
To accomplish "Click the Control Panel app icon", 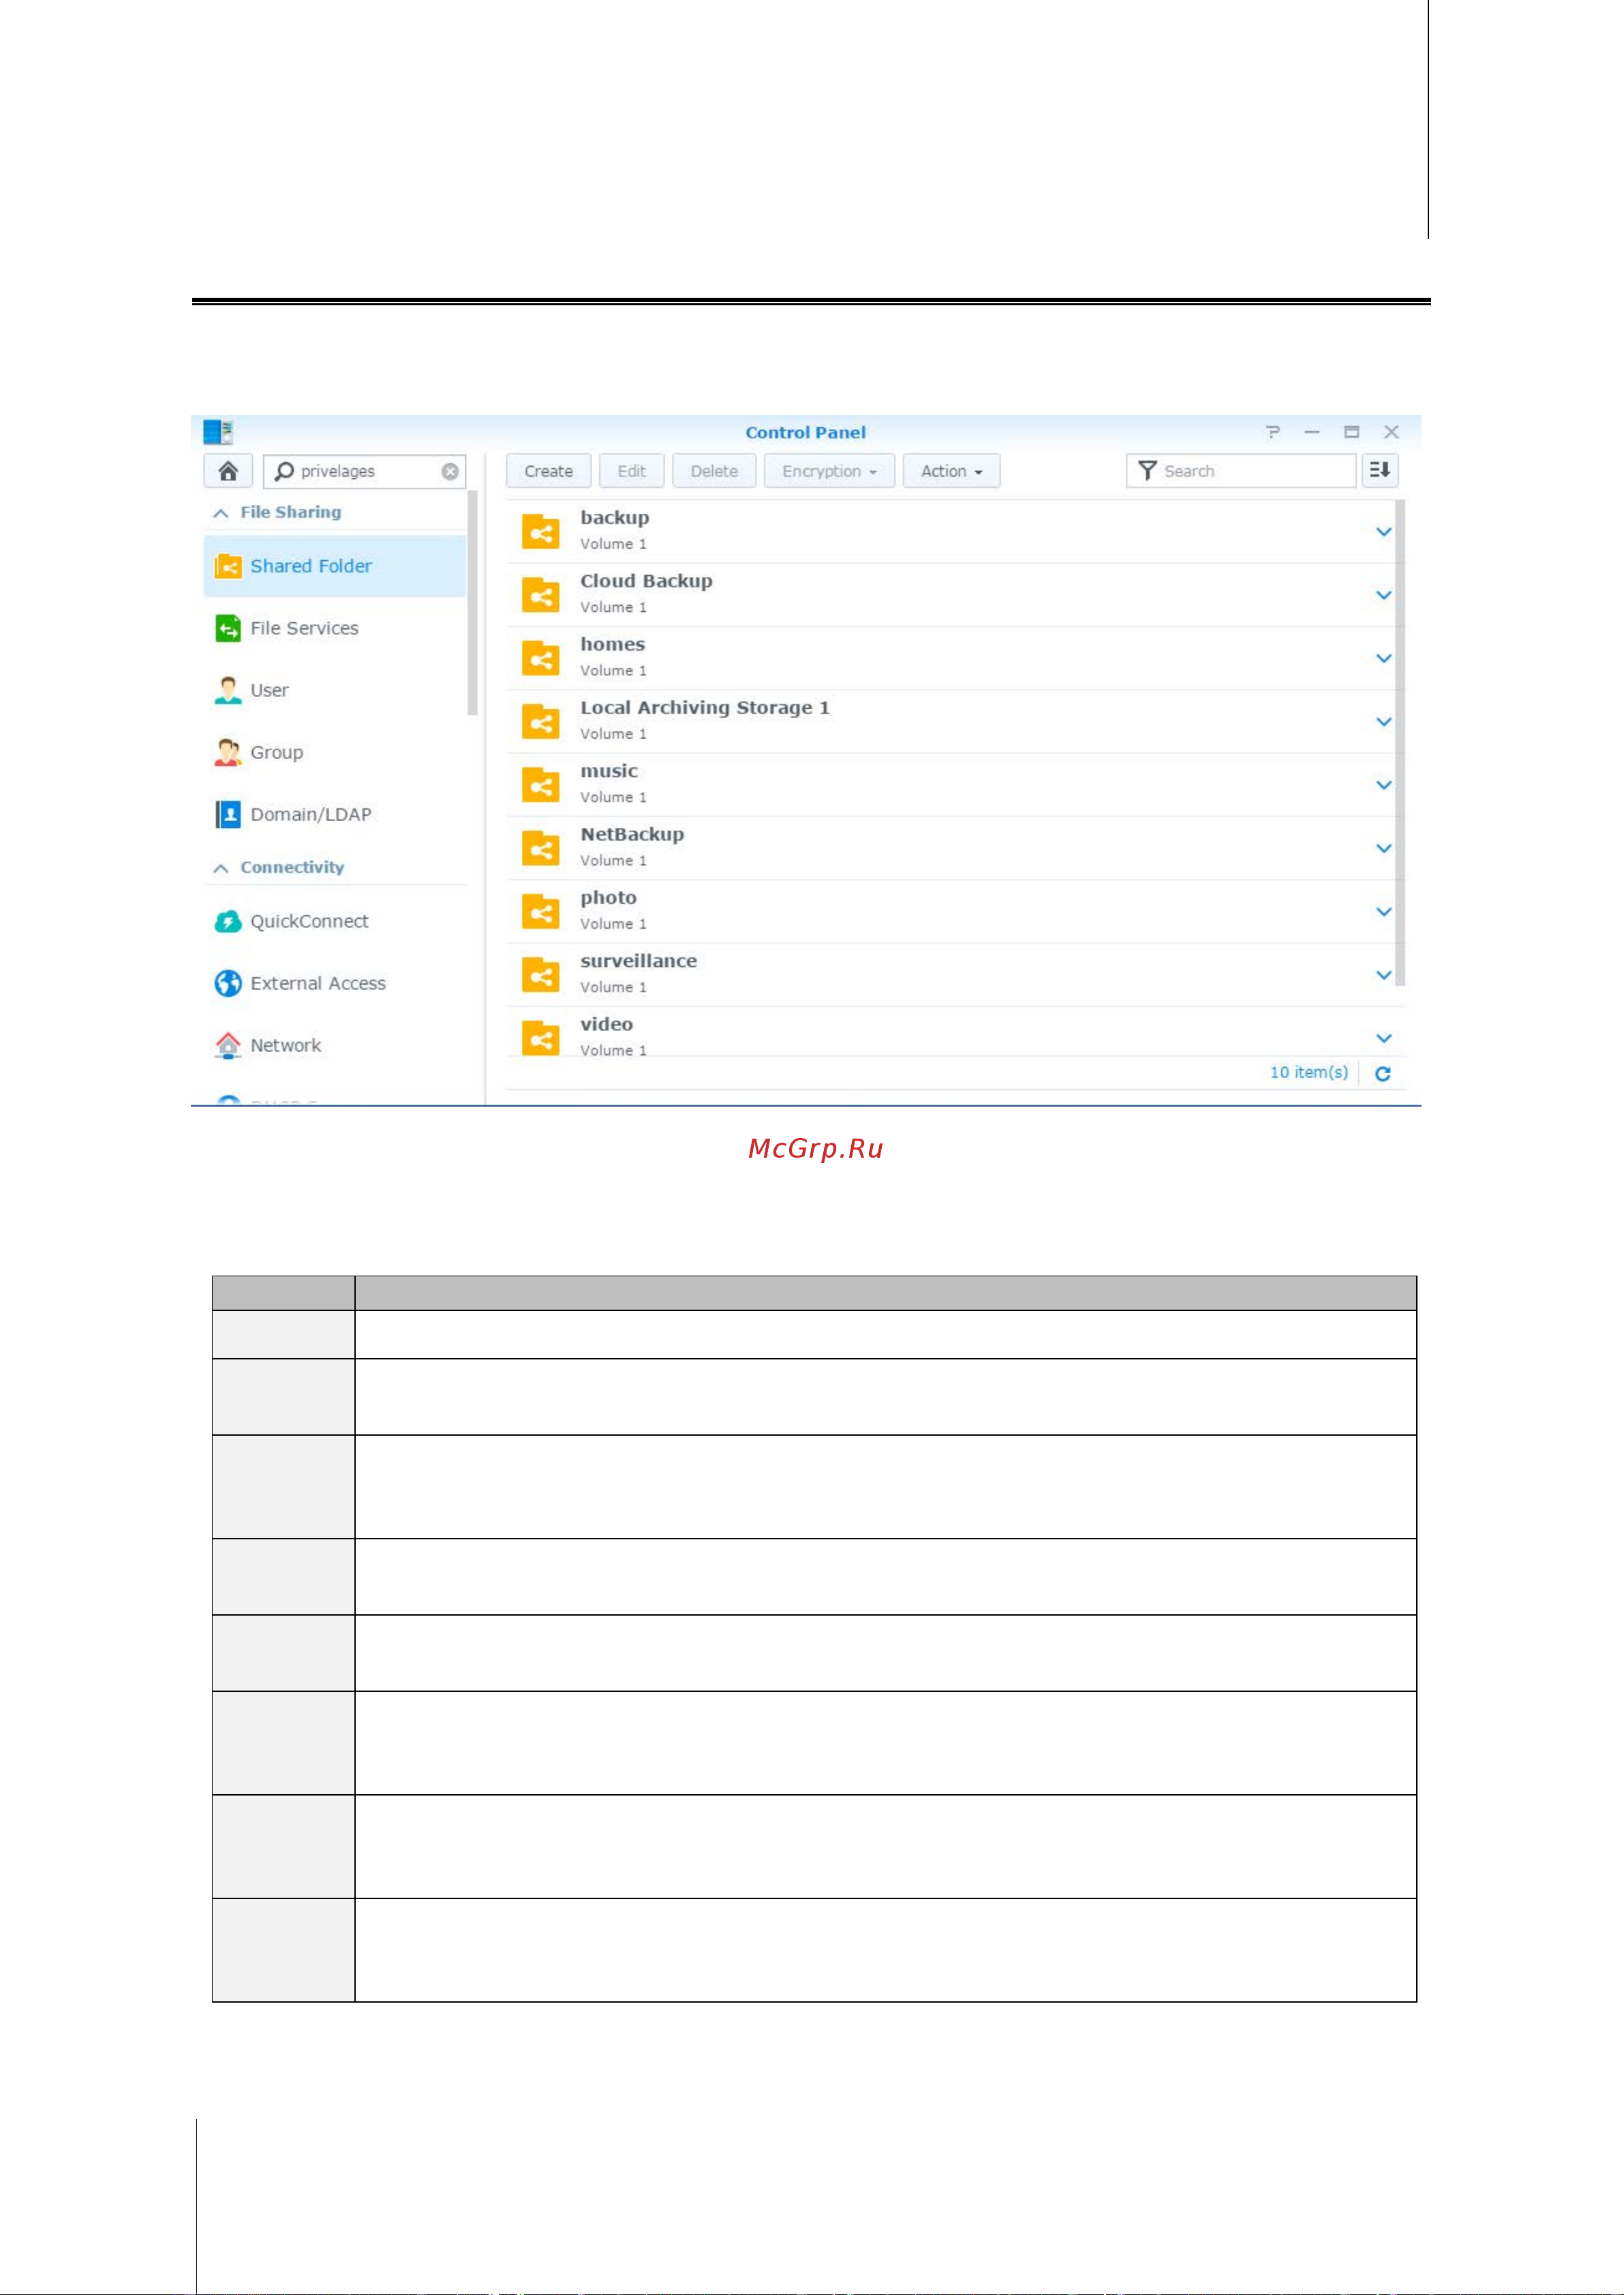I will (x=218, y=432).
